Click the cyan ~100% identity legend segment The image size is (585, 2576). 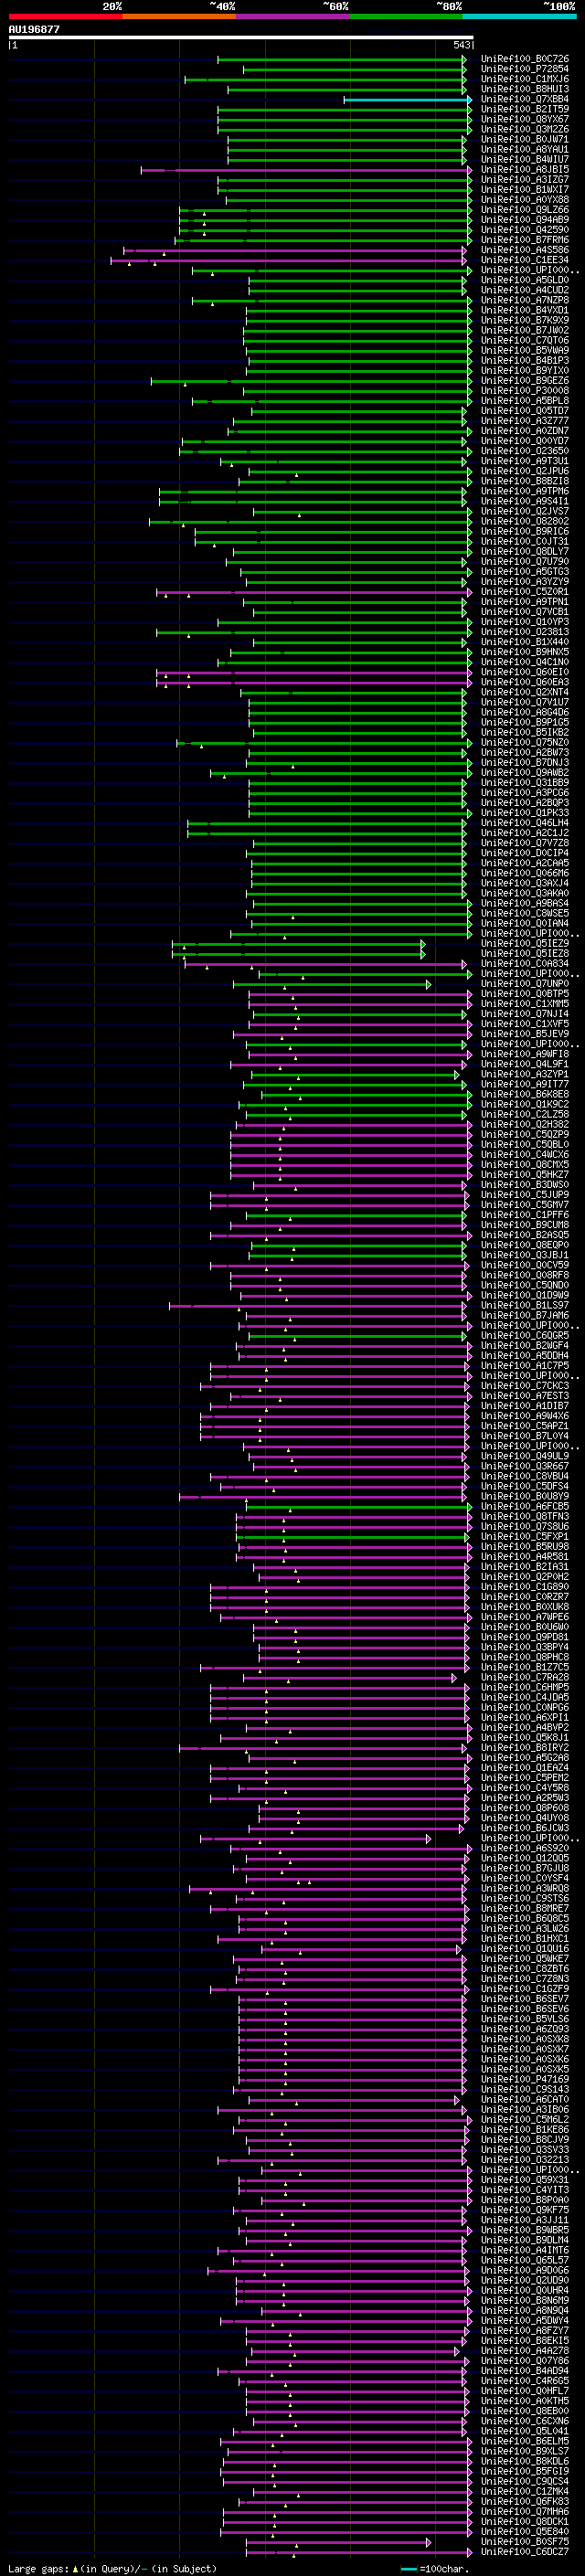click(519, 16)
